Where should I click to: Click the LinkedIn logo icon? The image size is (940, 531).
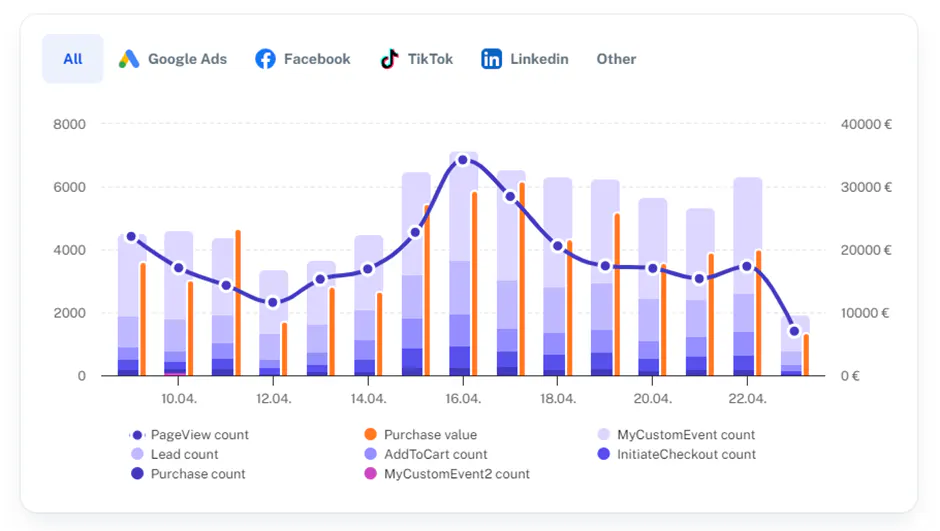pos(491,59)
